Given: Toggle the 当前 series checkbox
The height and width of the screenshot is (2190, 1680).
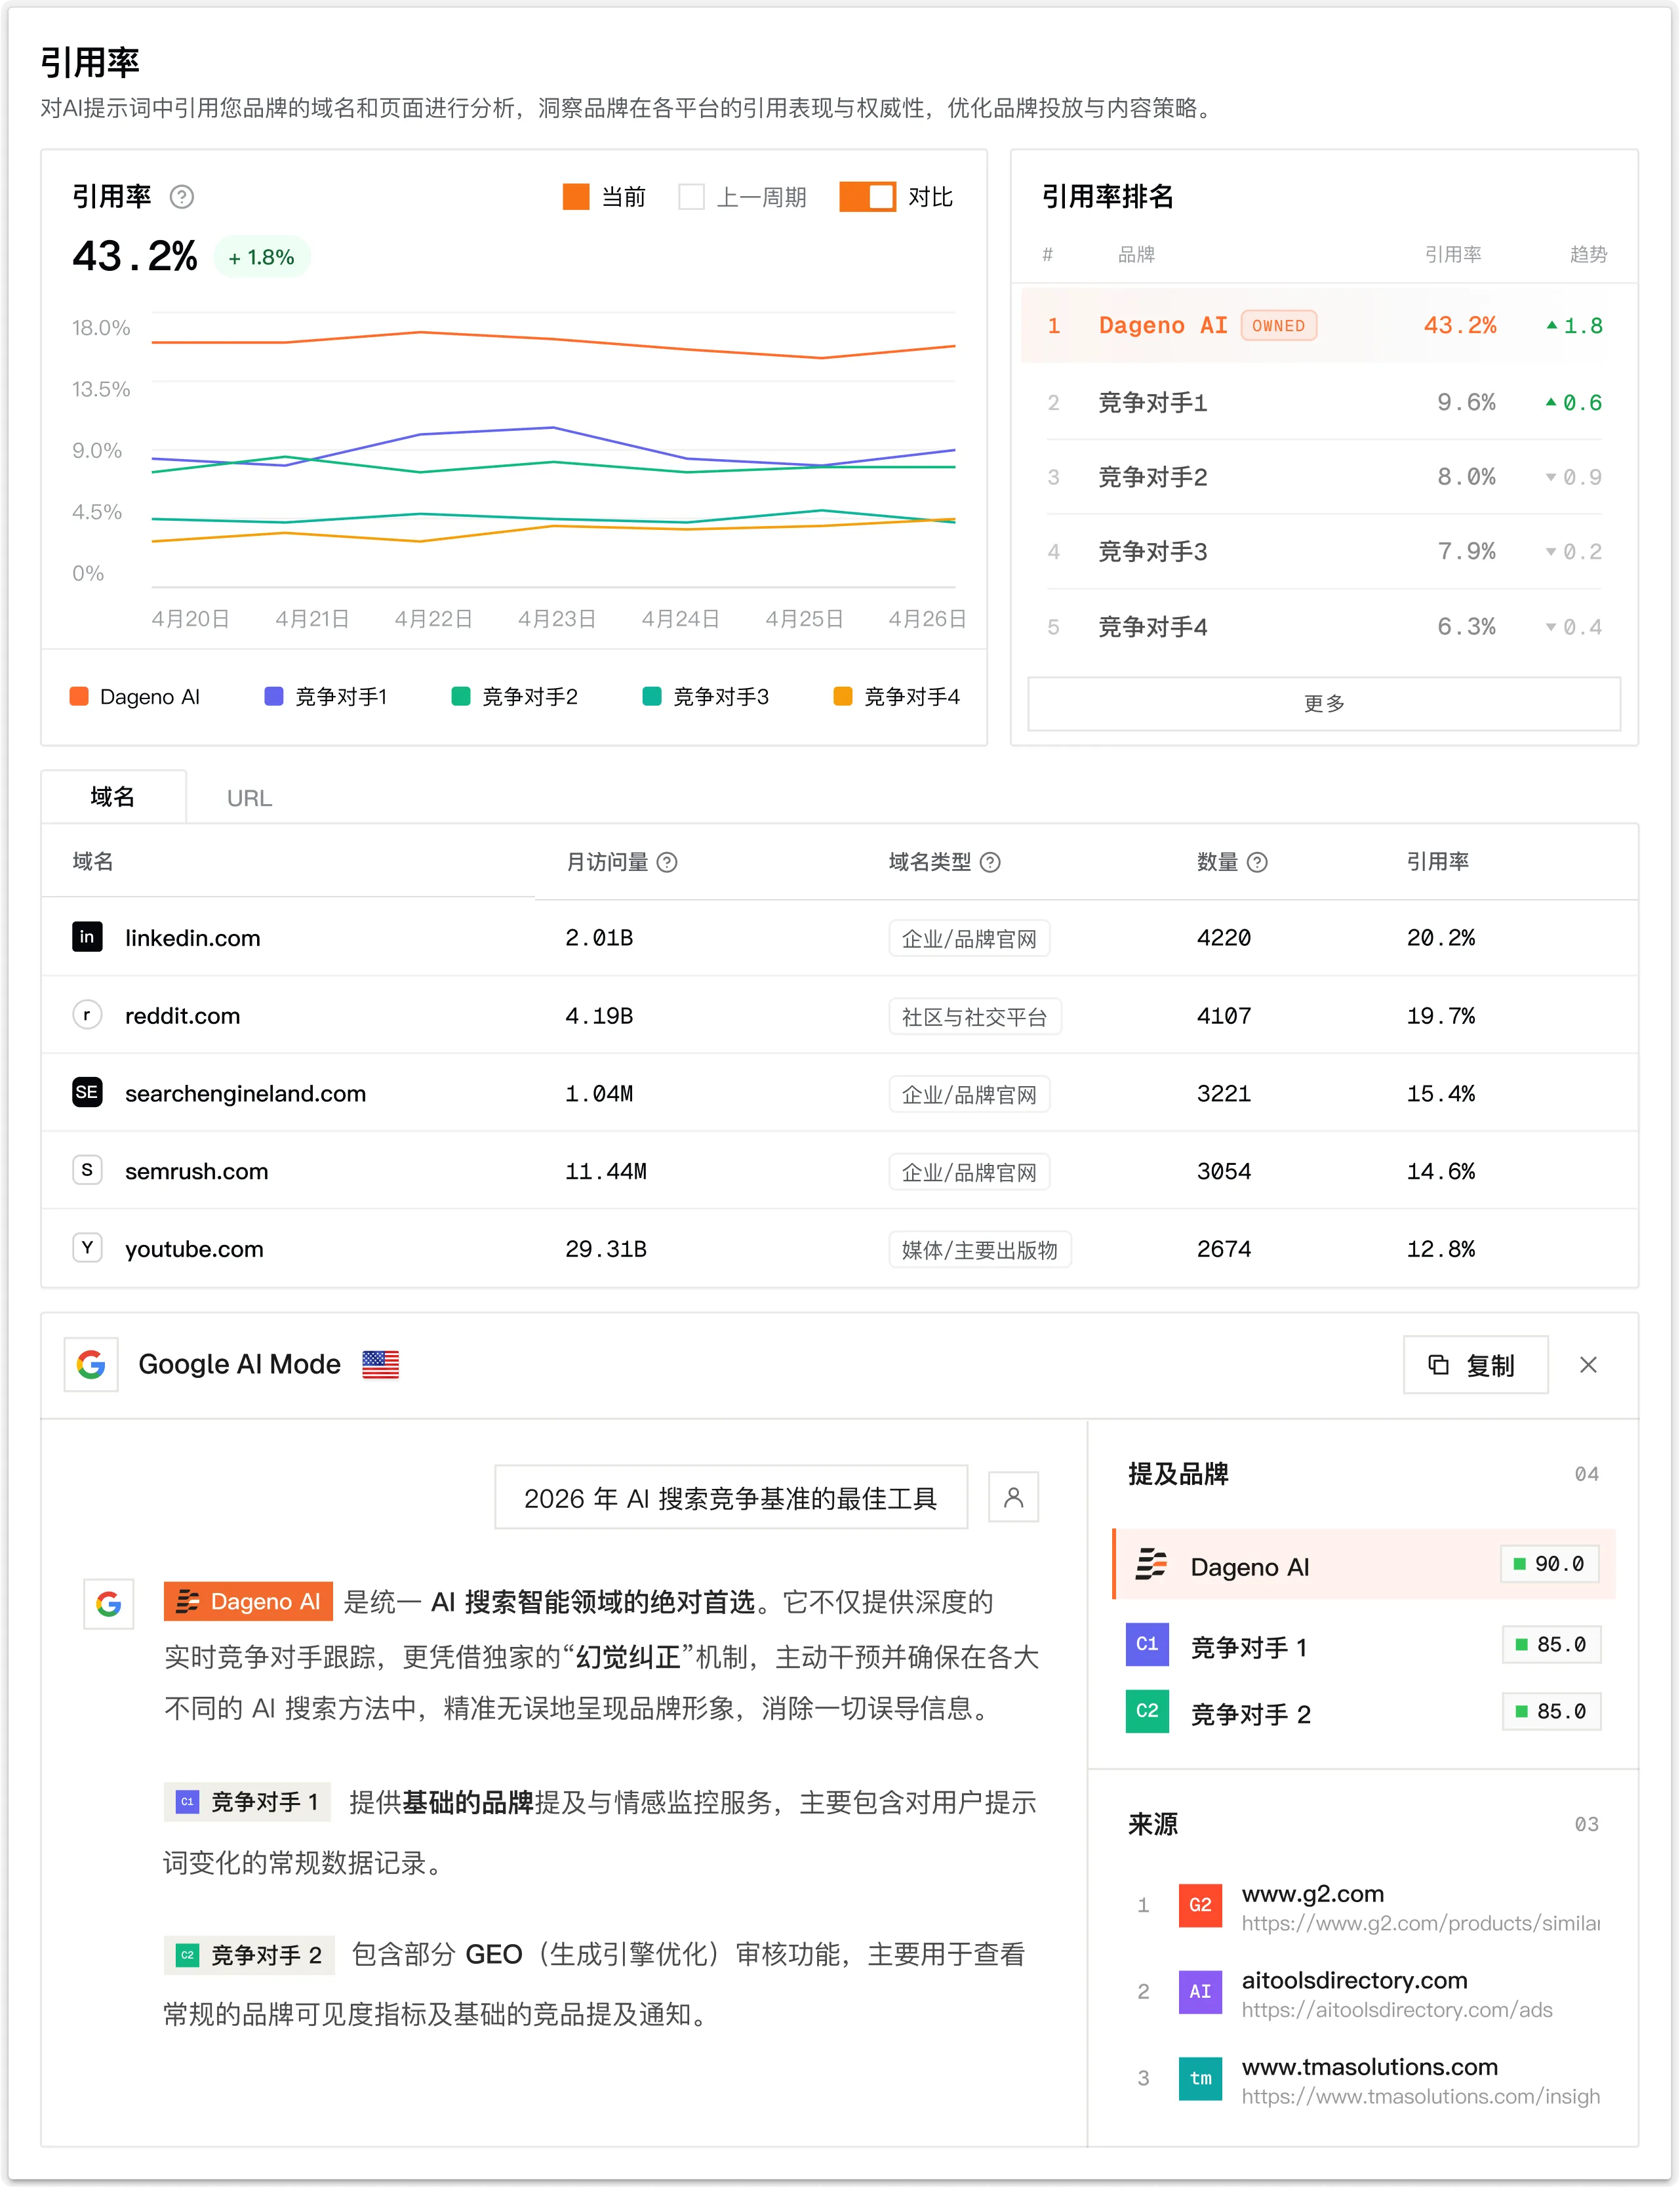Looking at the screenshot, I should pyautogui.click(x=576, y=197).
